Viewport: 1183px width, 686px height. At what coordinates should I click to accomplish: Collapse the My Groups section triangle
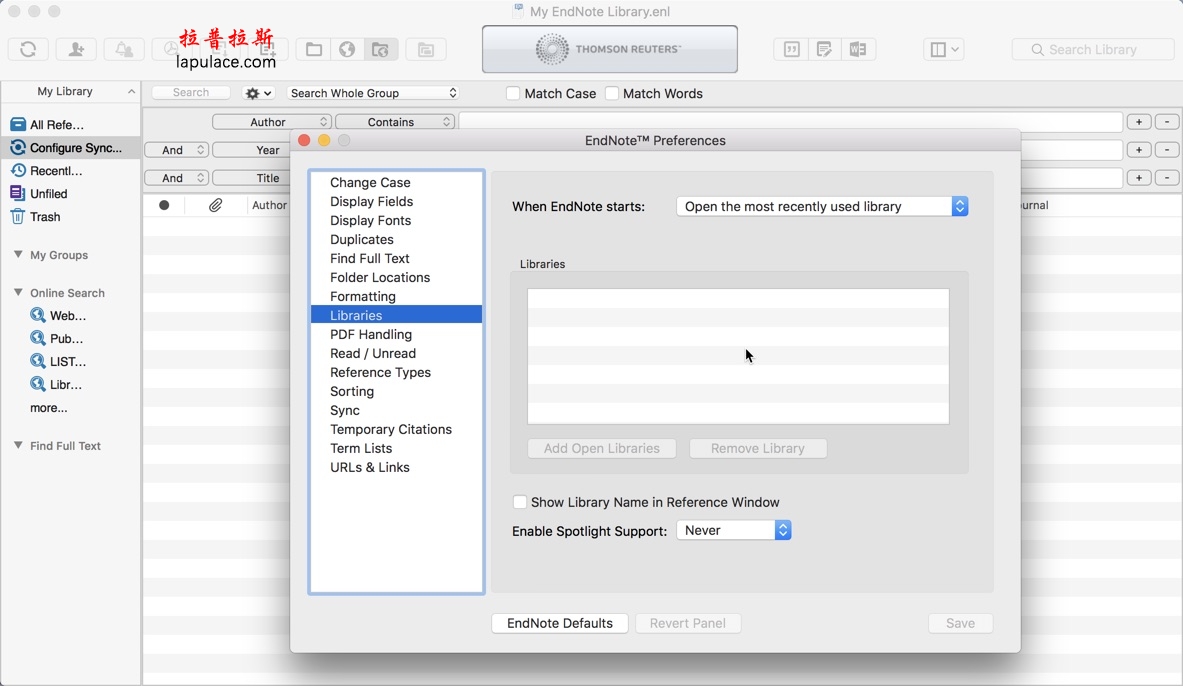pos(18,254)
